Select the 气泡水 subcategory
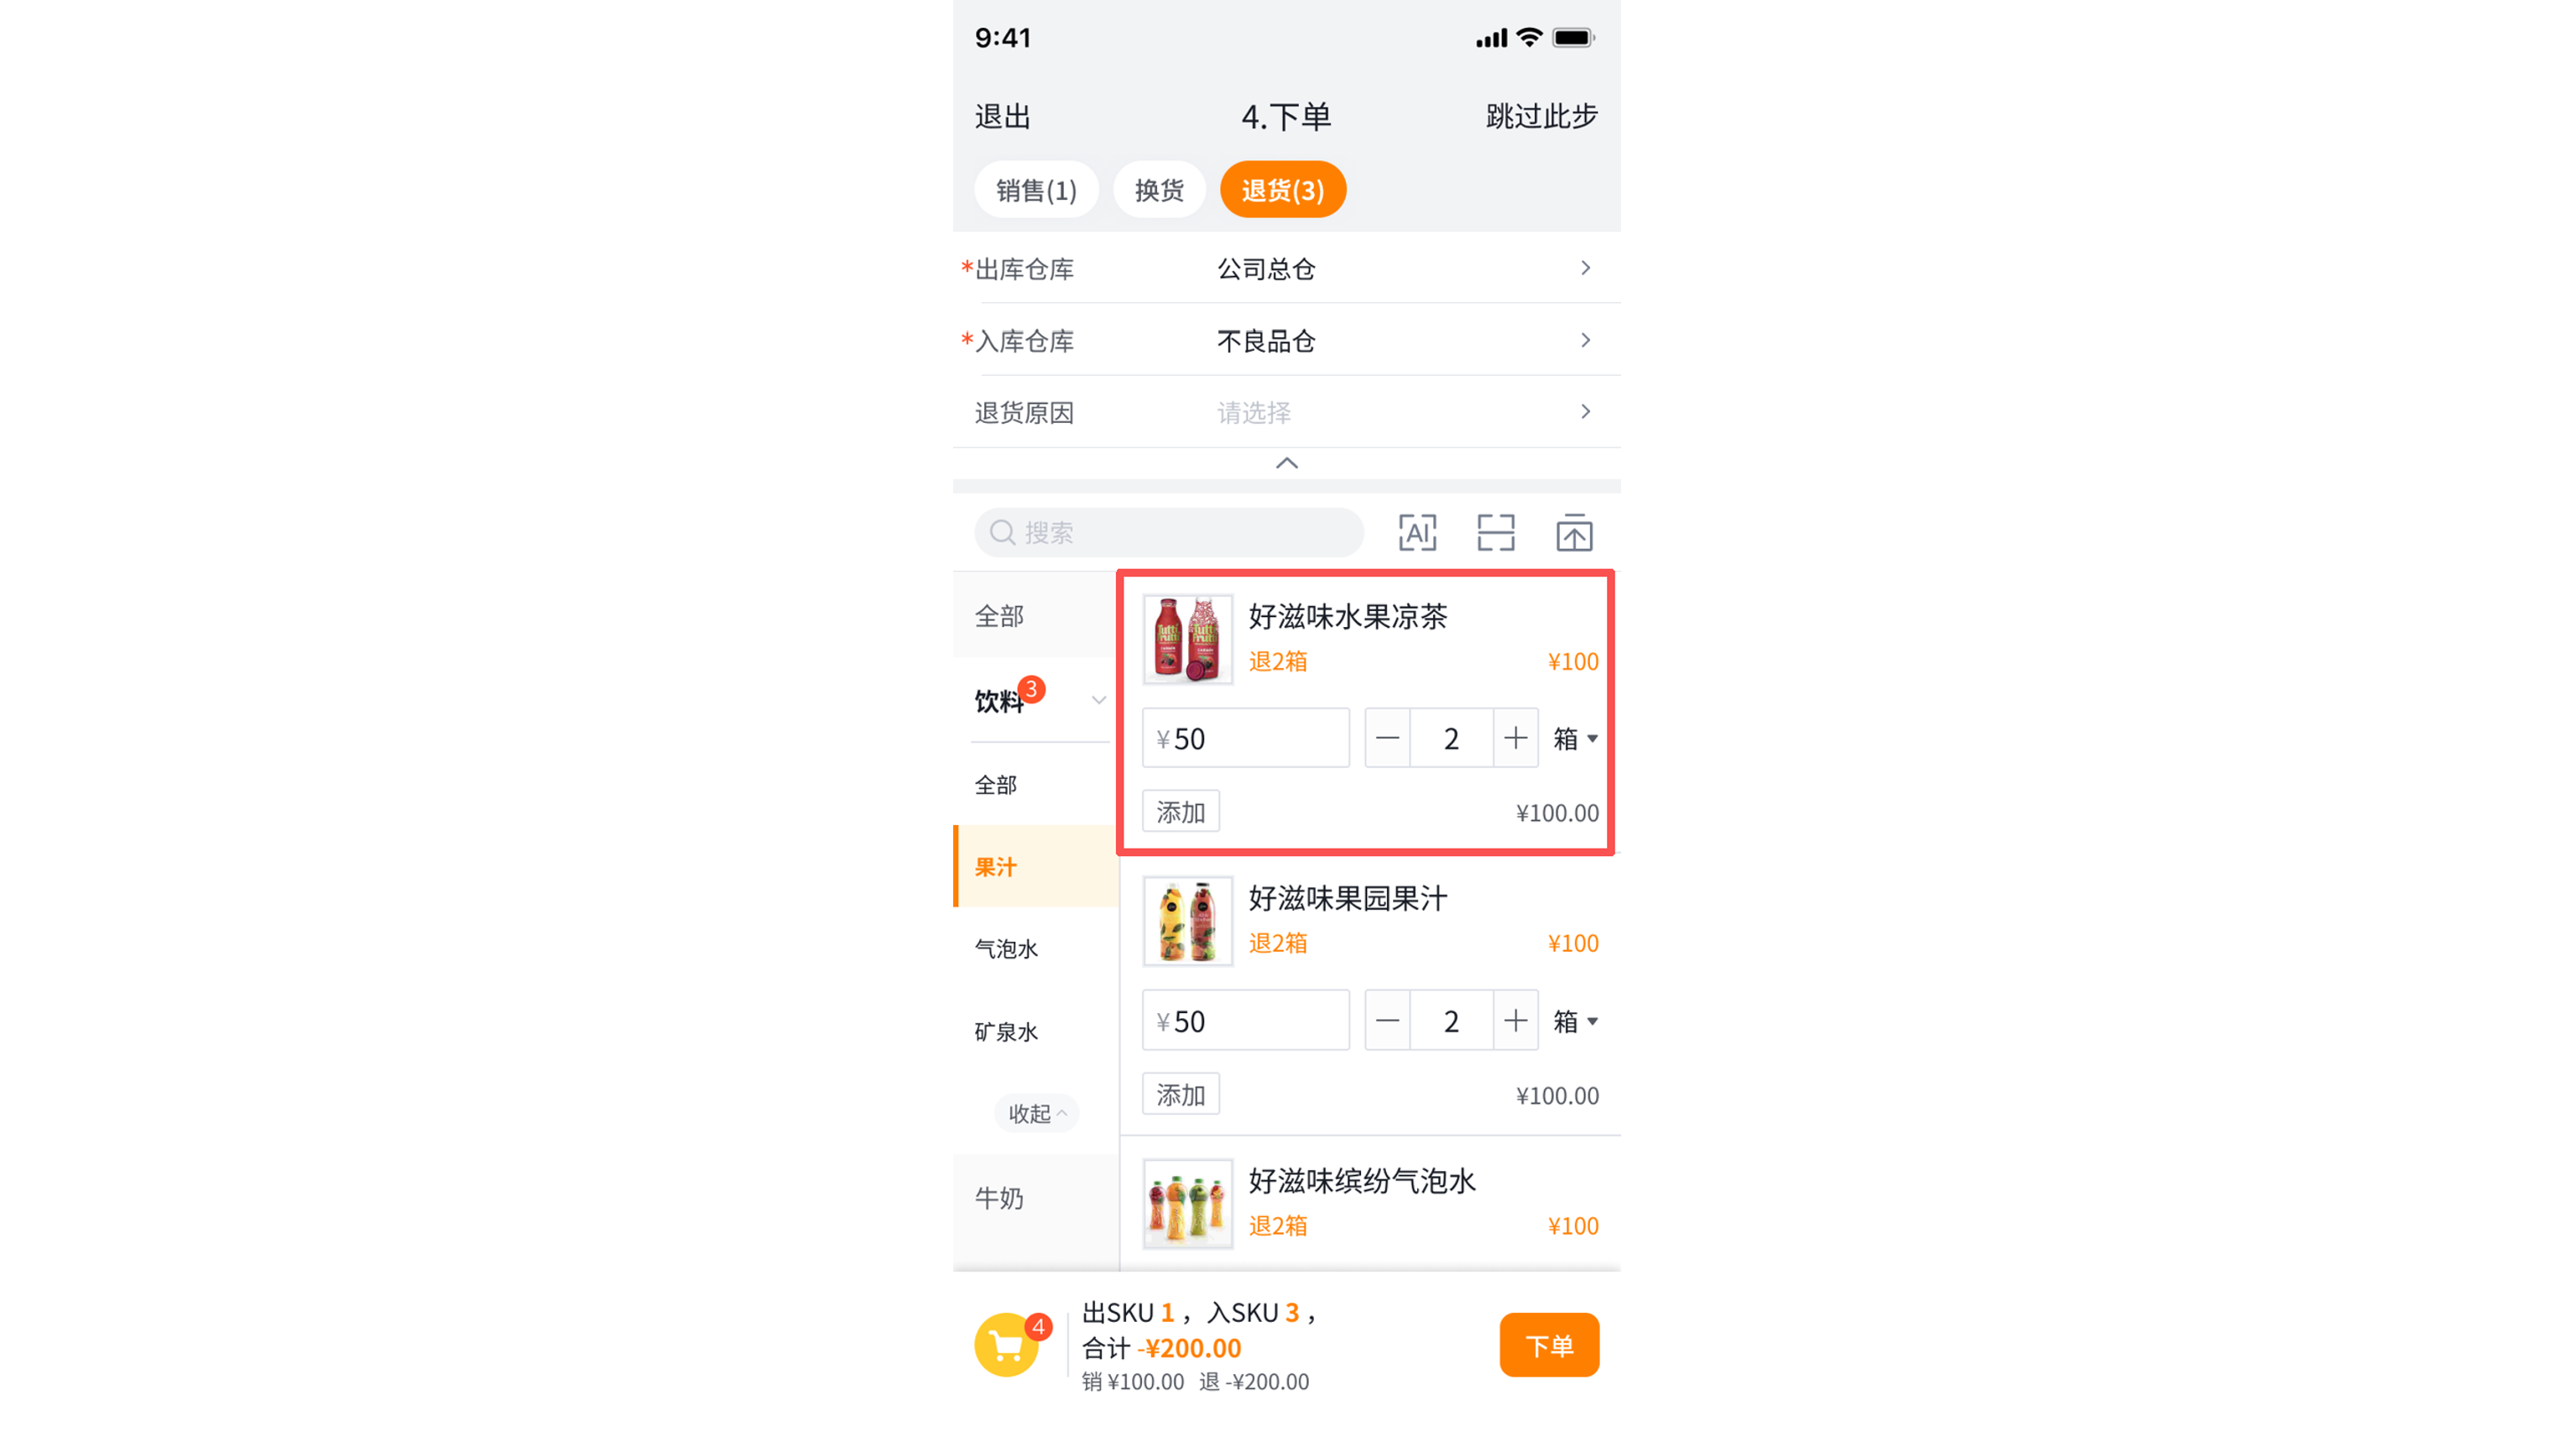Image resolution: width=2576 pixels, height=1442 pixels. pos(1006,948)
